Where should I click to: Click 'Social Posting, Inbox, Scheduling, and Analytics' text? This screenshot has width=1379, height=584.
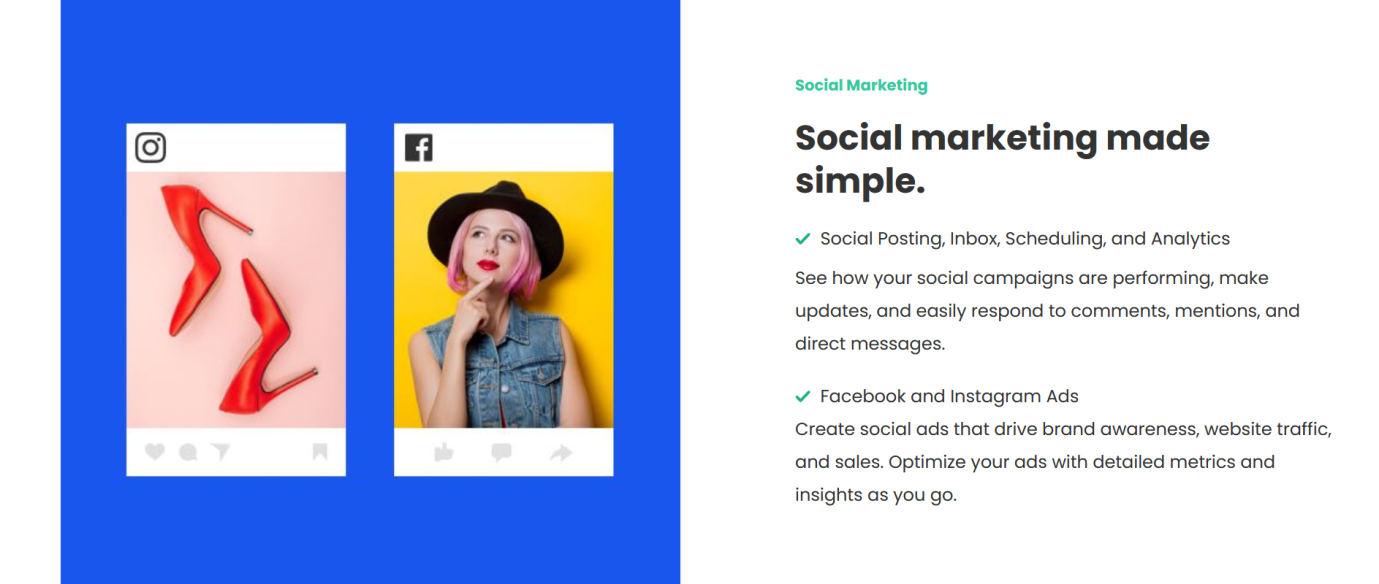click(1025, 239)
